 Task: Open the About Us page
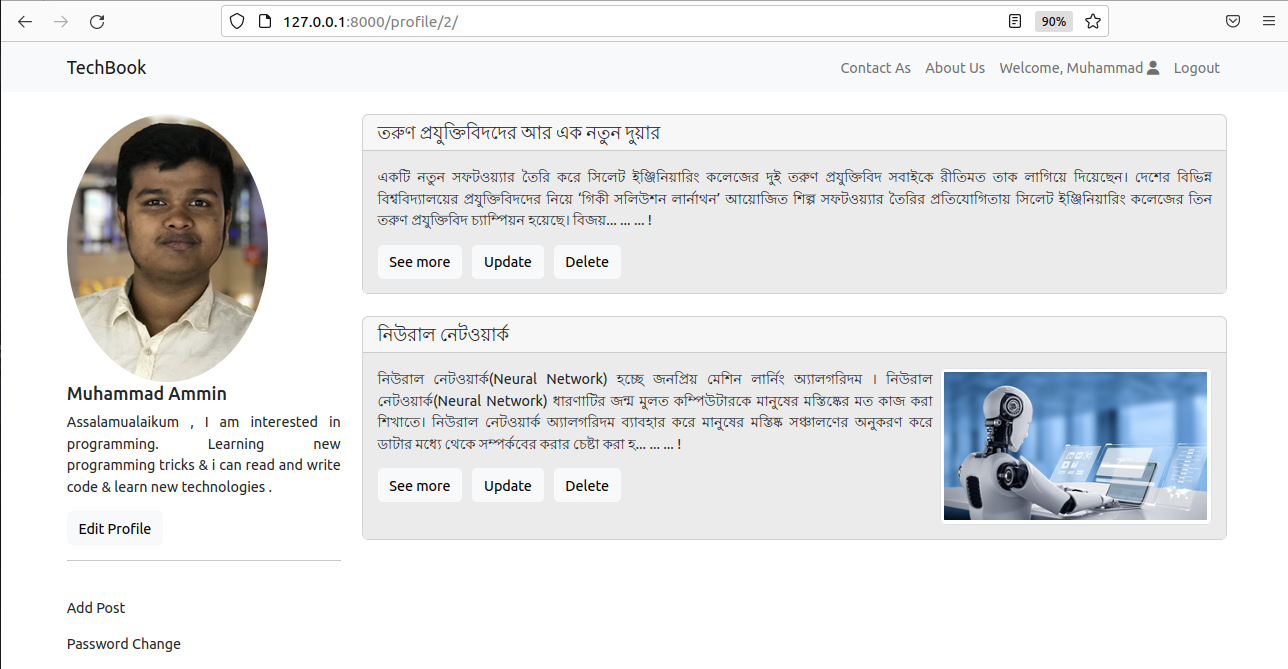click(954, 67)
